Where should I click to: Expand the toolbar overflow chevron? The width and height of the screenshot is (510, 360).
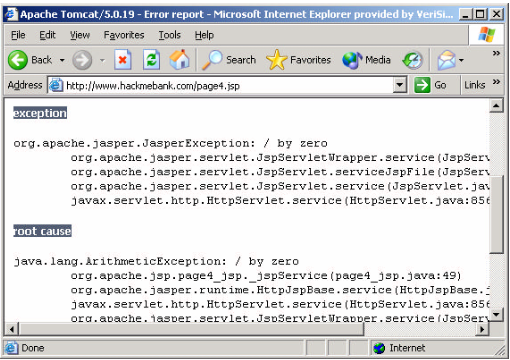496,53
